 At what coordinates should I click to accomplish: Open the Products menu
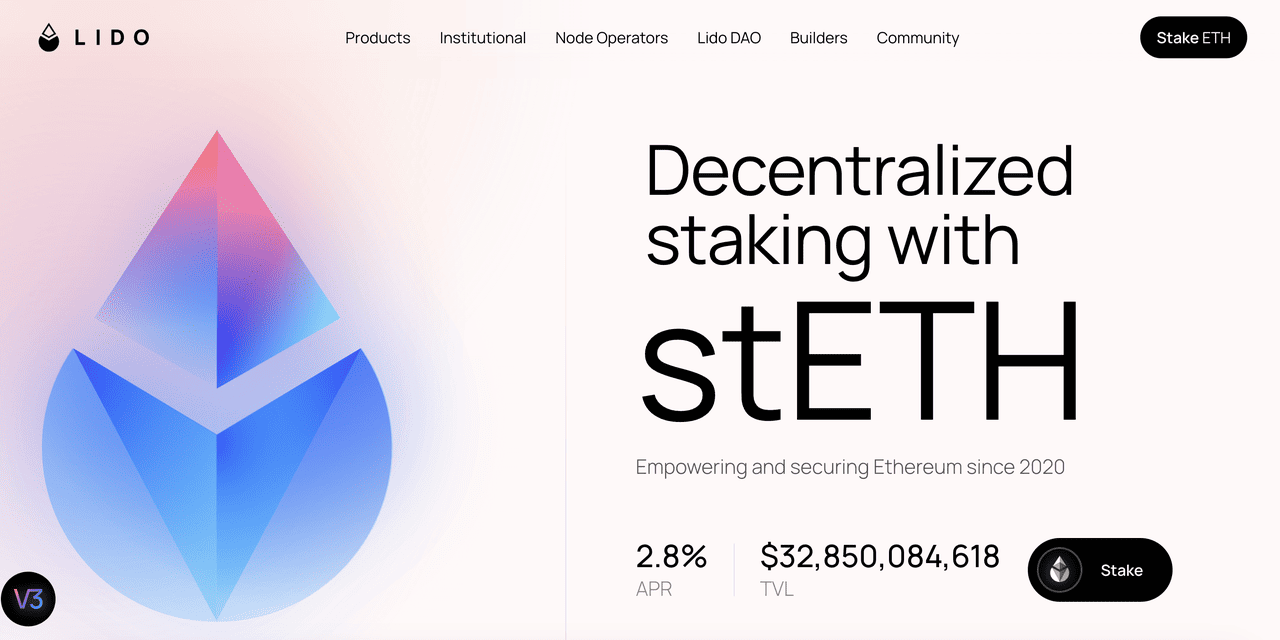pyautogui.click(x=378, y=38)
